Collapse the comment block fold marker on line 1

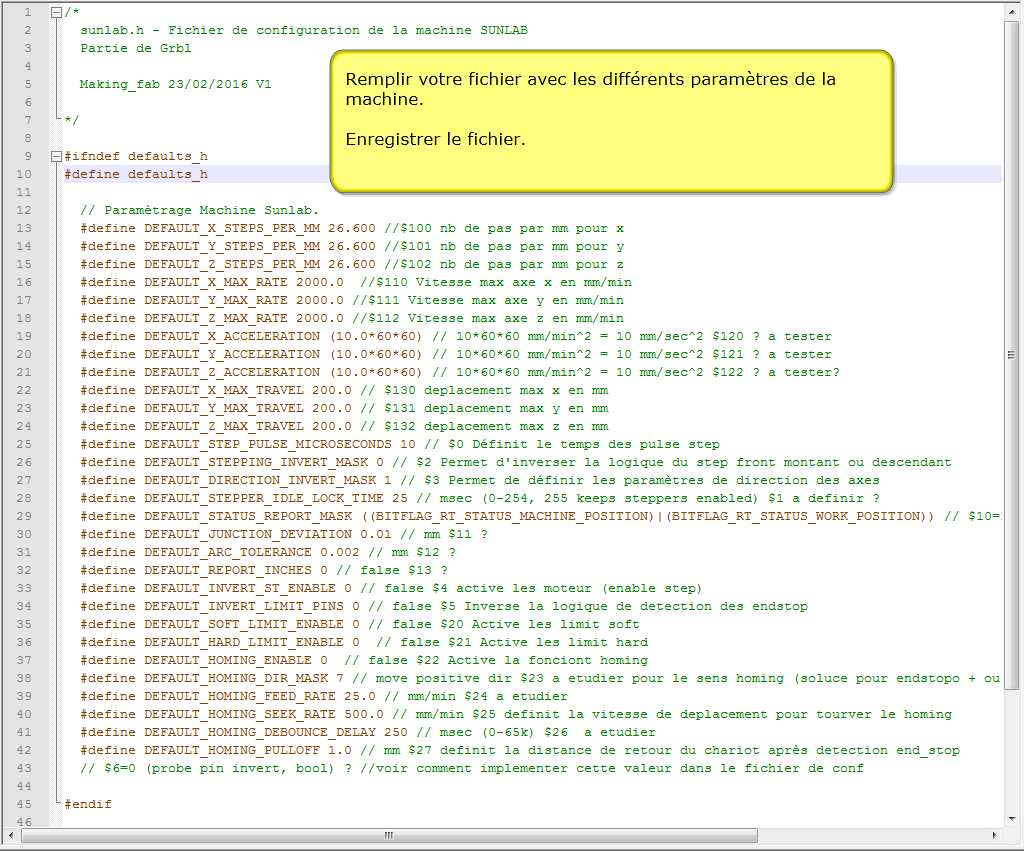(55, 13)
